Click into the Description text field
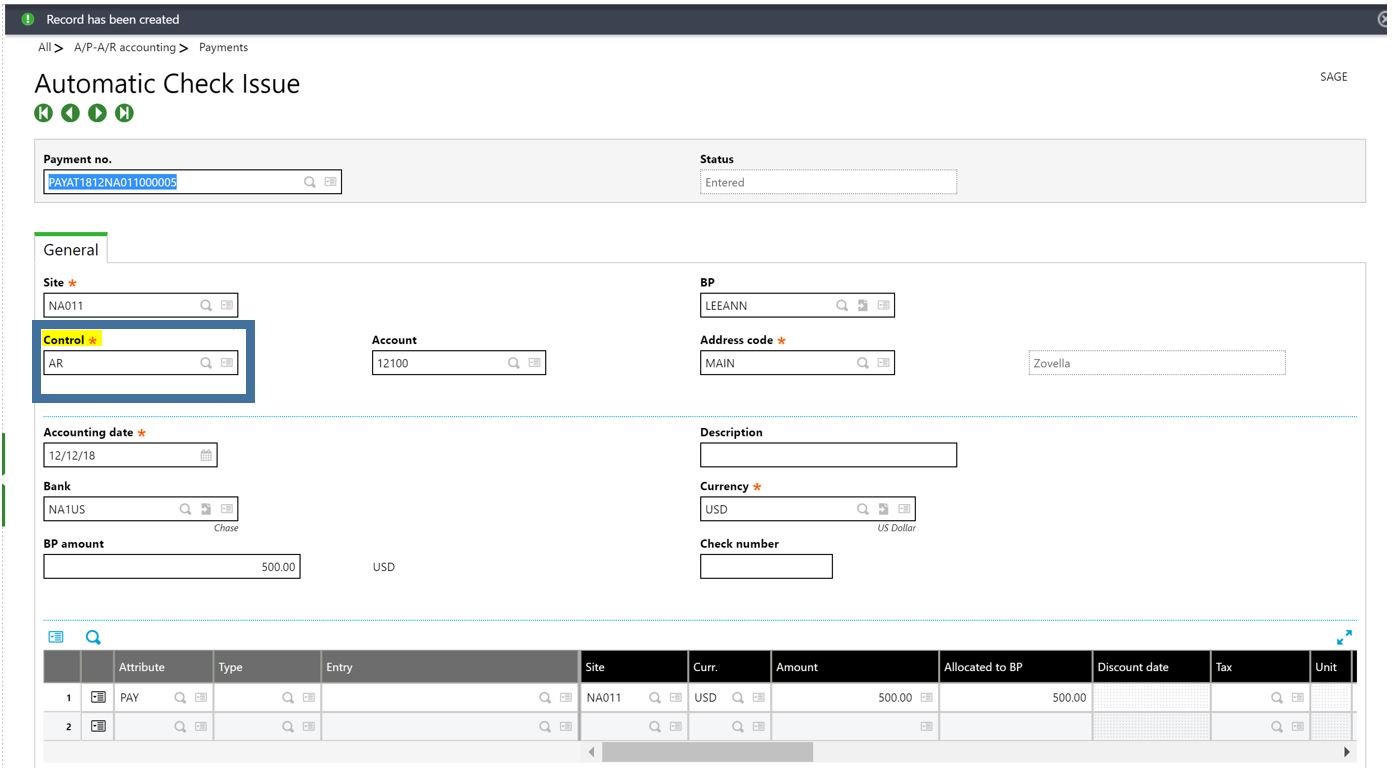 [x=828, y=456]
